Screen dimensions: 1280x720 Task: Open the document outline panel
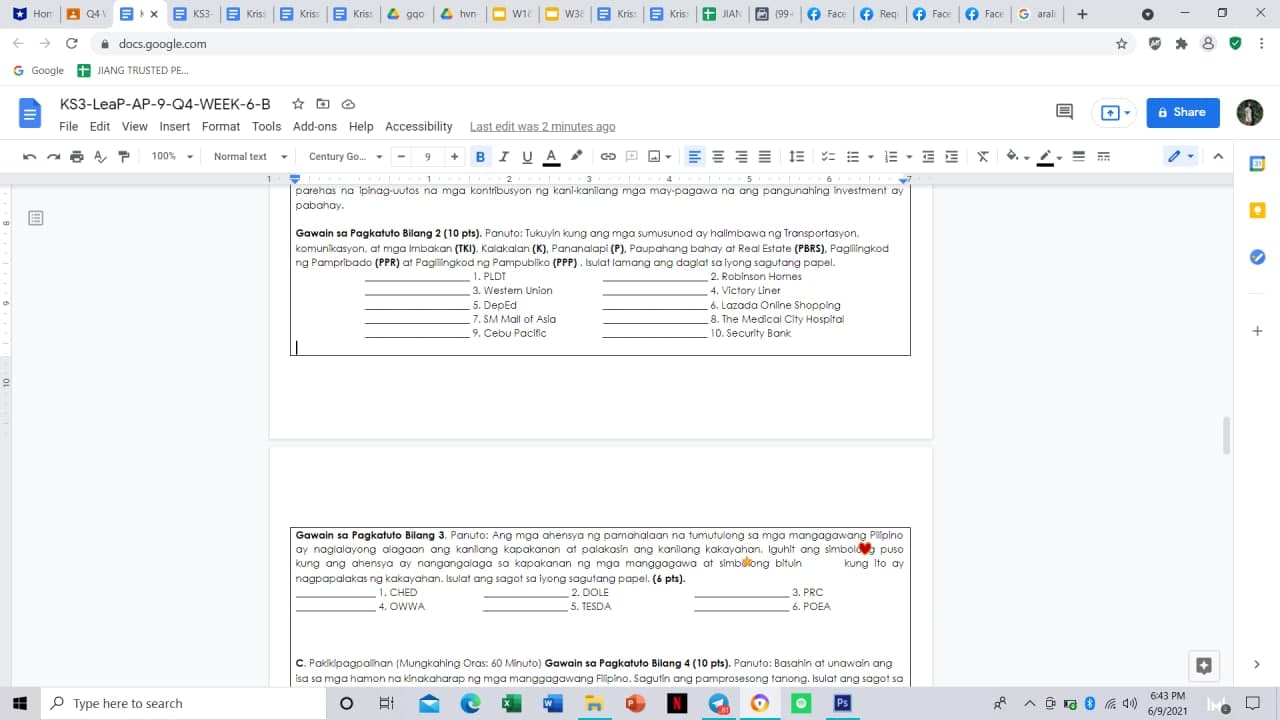pyautogui.click(x=36, y=217)
